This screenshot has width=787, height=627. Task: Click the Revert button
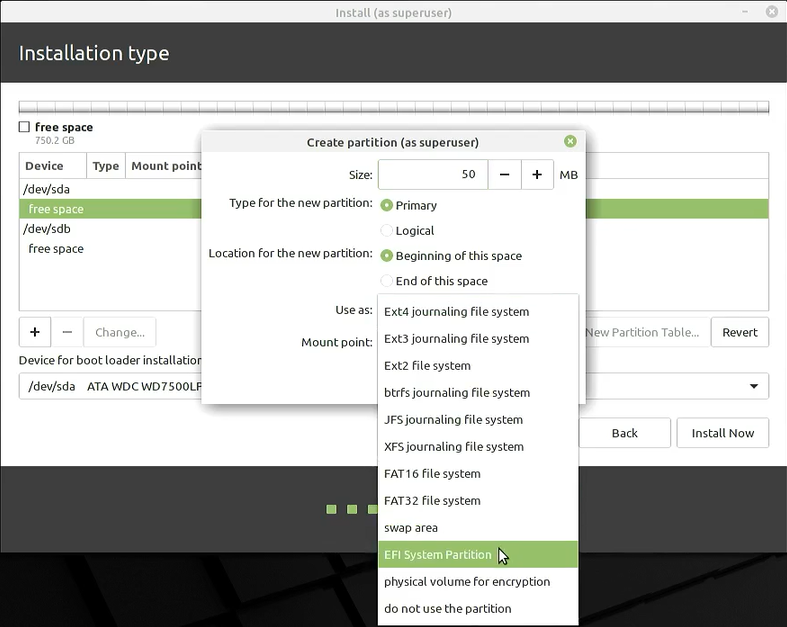pos(739,332)
